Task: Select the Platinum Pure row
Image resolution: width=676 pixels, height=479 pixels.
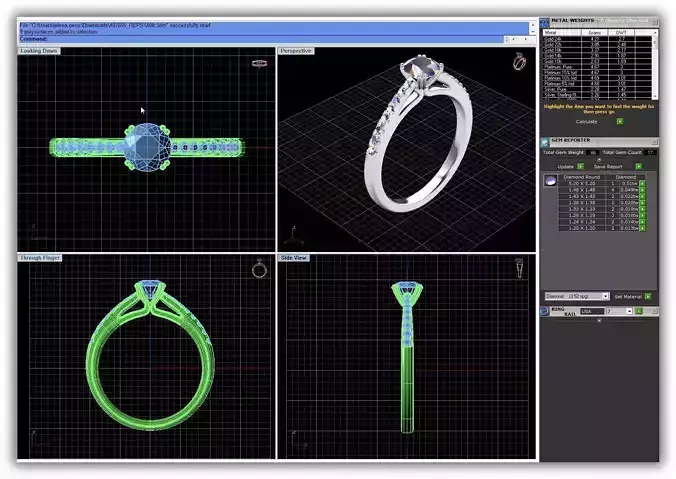Action: [x=597, y=67]
